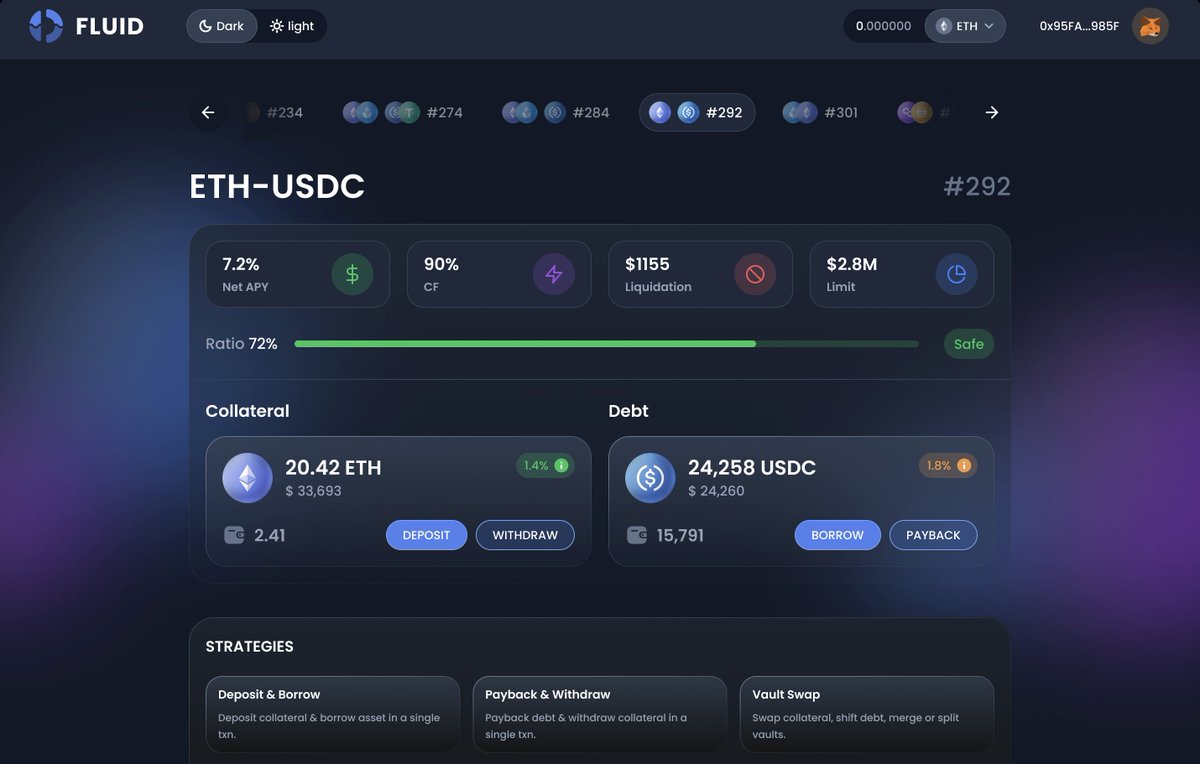
Task: Click the Limit pie chart icon
Action: (x=957, y=274)
